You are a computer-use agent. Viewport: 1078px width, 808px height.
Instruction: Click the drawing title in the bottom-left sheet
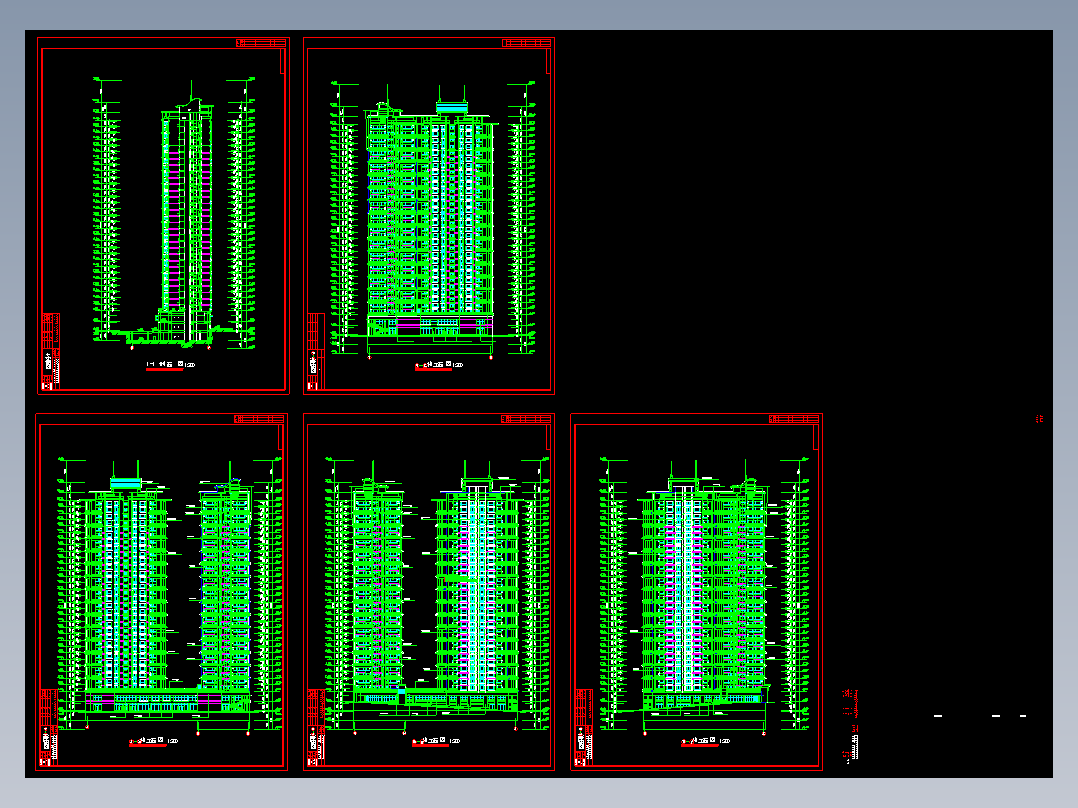tap(154, 741)
